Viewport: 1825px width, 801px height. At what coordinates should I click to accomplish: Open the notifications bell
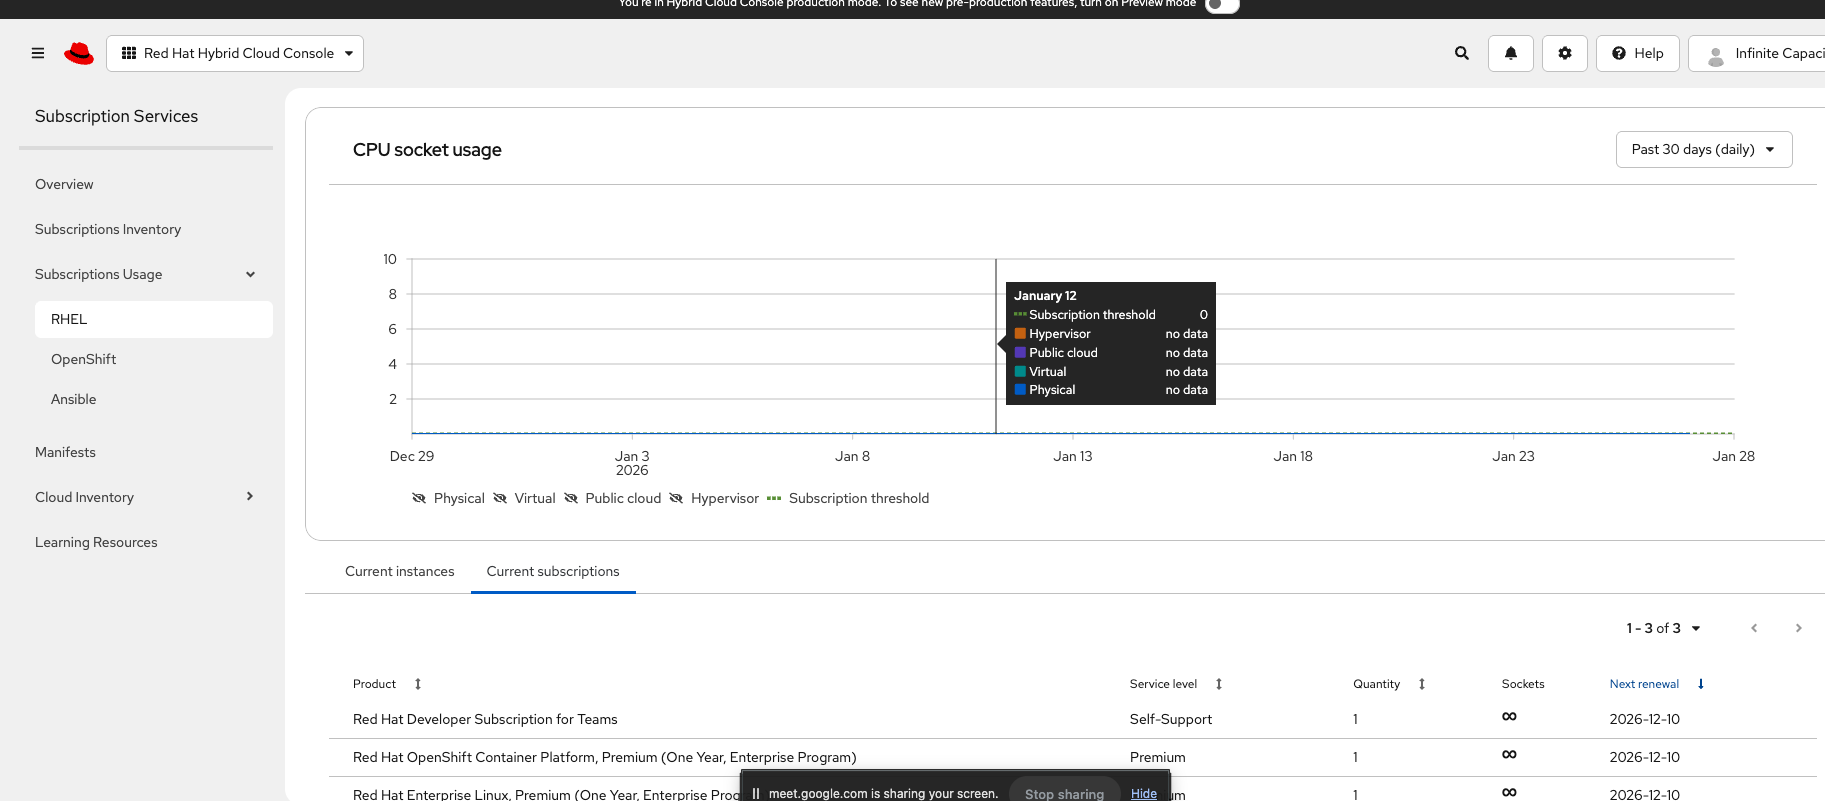pos(1511,53)
